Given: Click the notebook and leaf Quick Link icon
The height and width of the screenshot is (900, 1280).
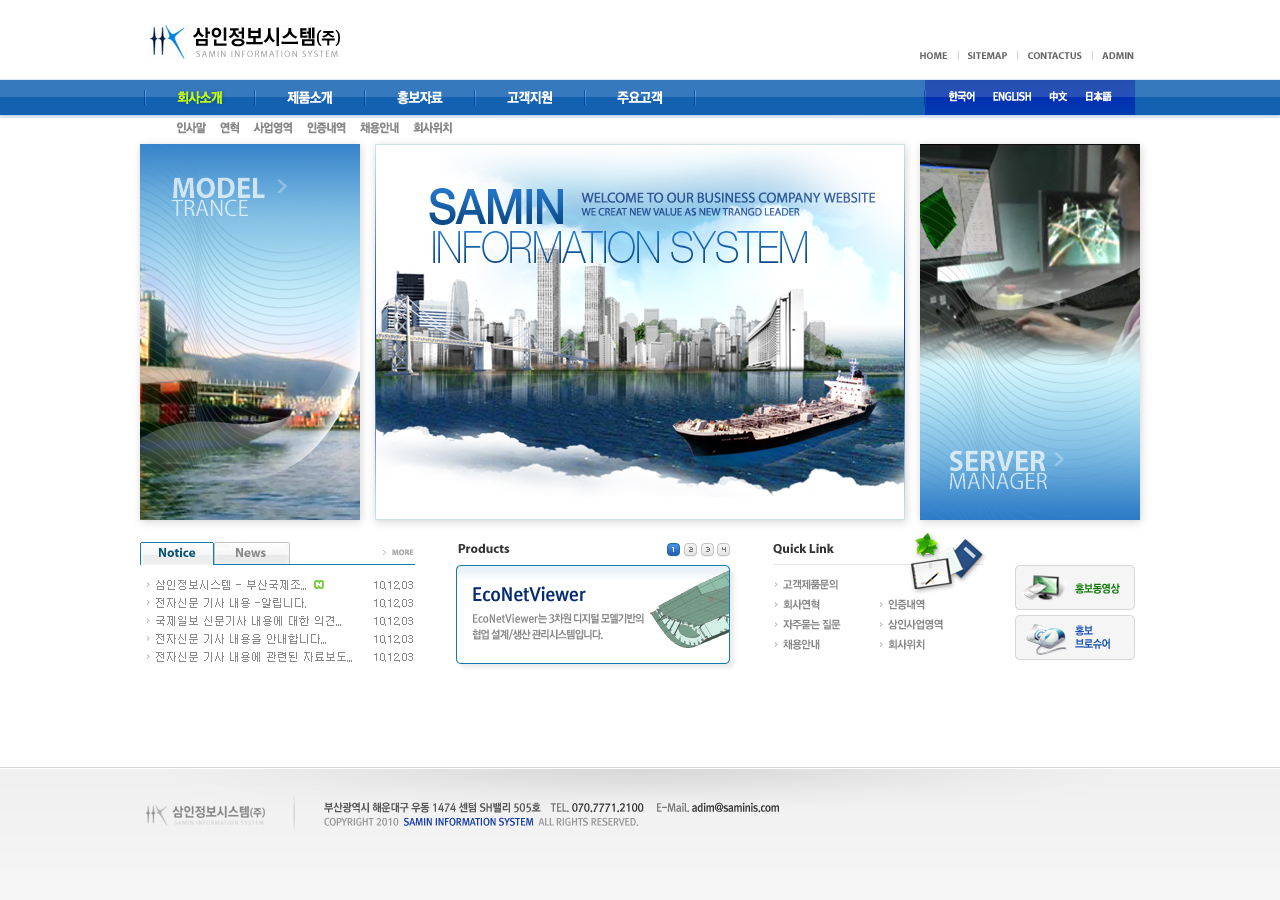Looking at the screenshot, I should [x=946, y=562].
